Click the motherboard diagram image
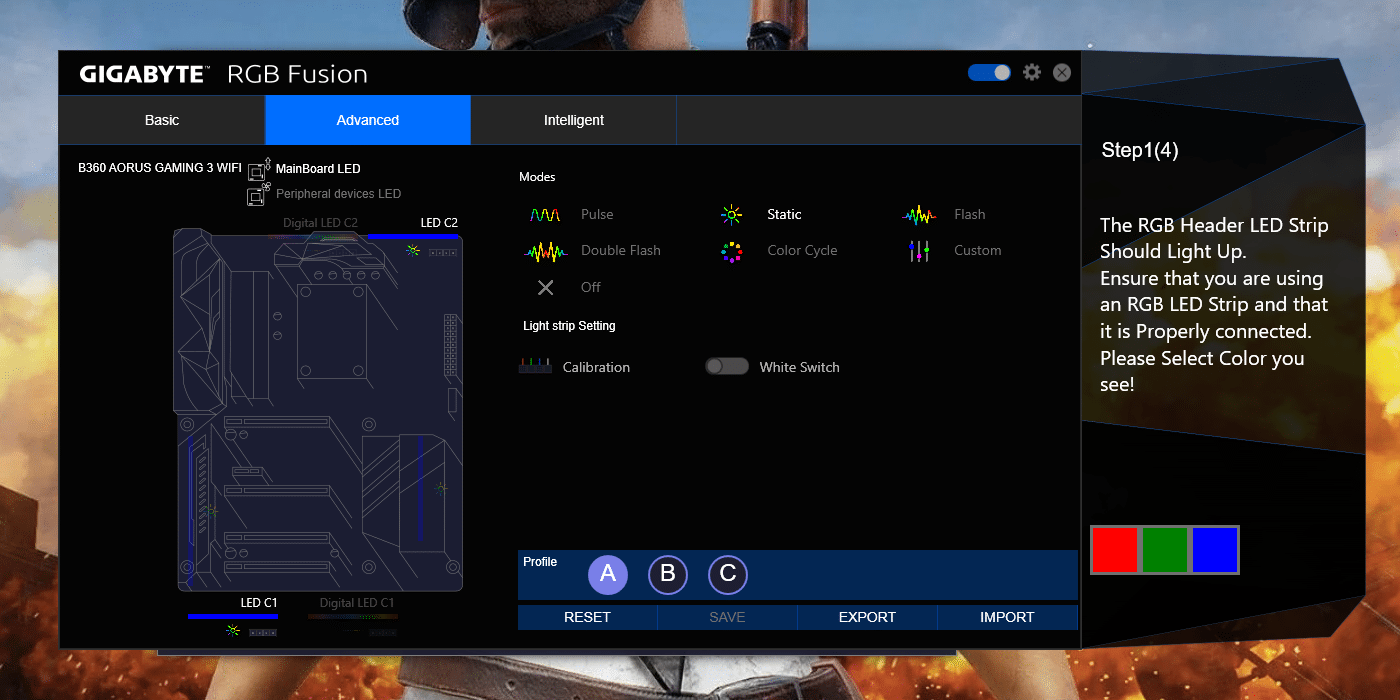Screen dimensions: 1400x700 318,410
